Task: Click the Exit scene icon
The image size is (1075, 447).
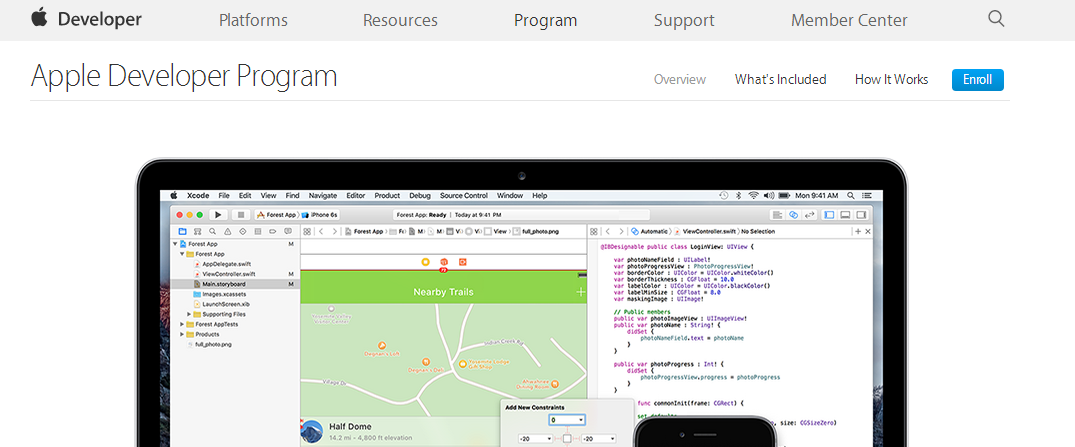Action: (x=462, y=262)
